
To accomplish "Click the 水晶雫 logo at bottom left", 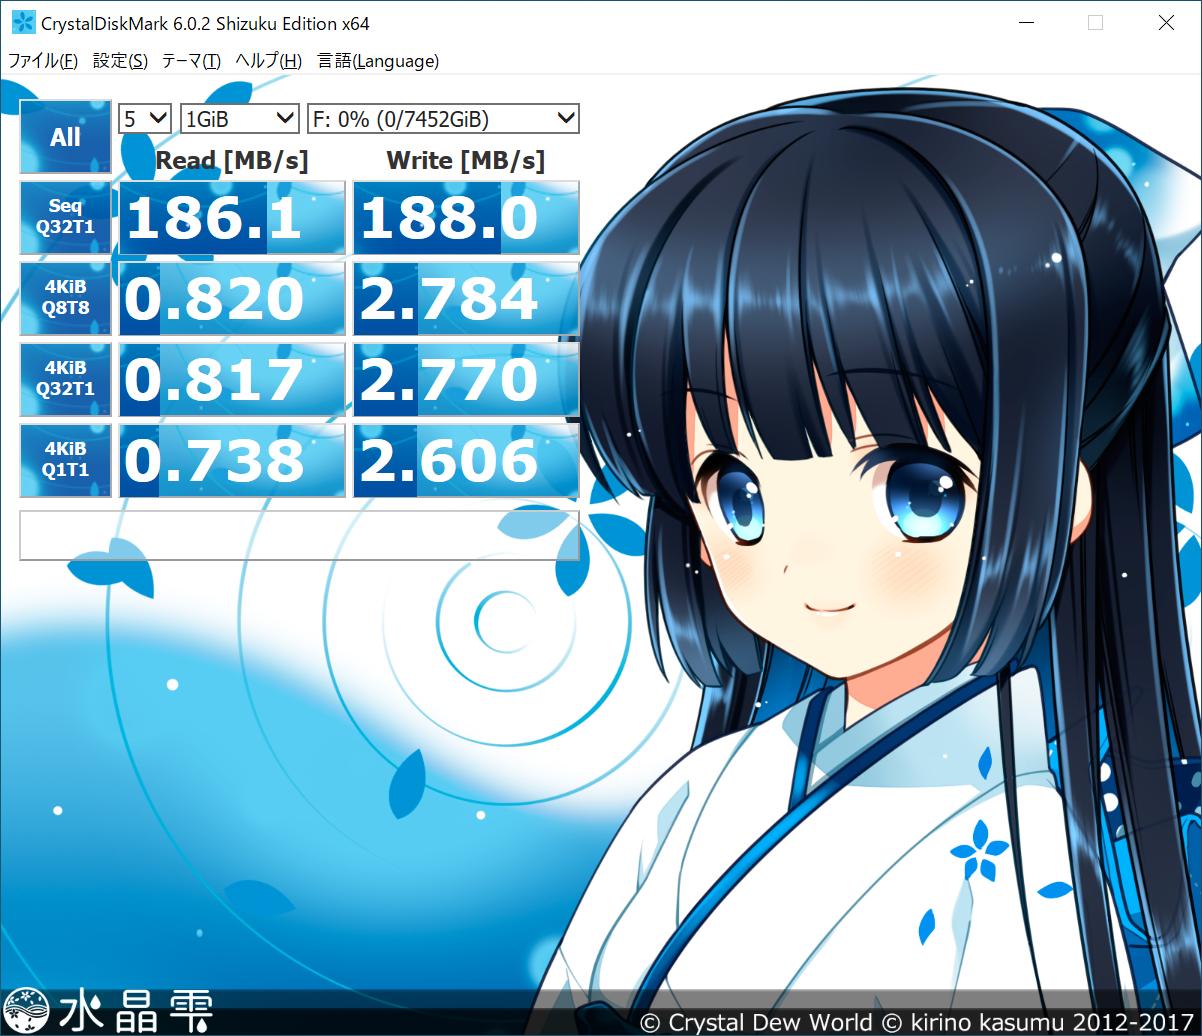I will click(x=107, y=1012).
